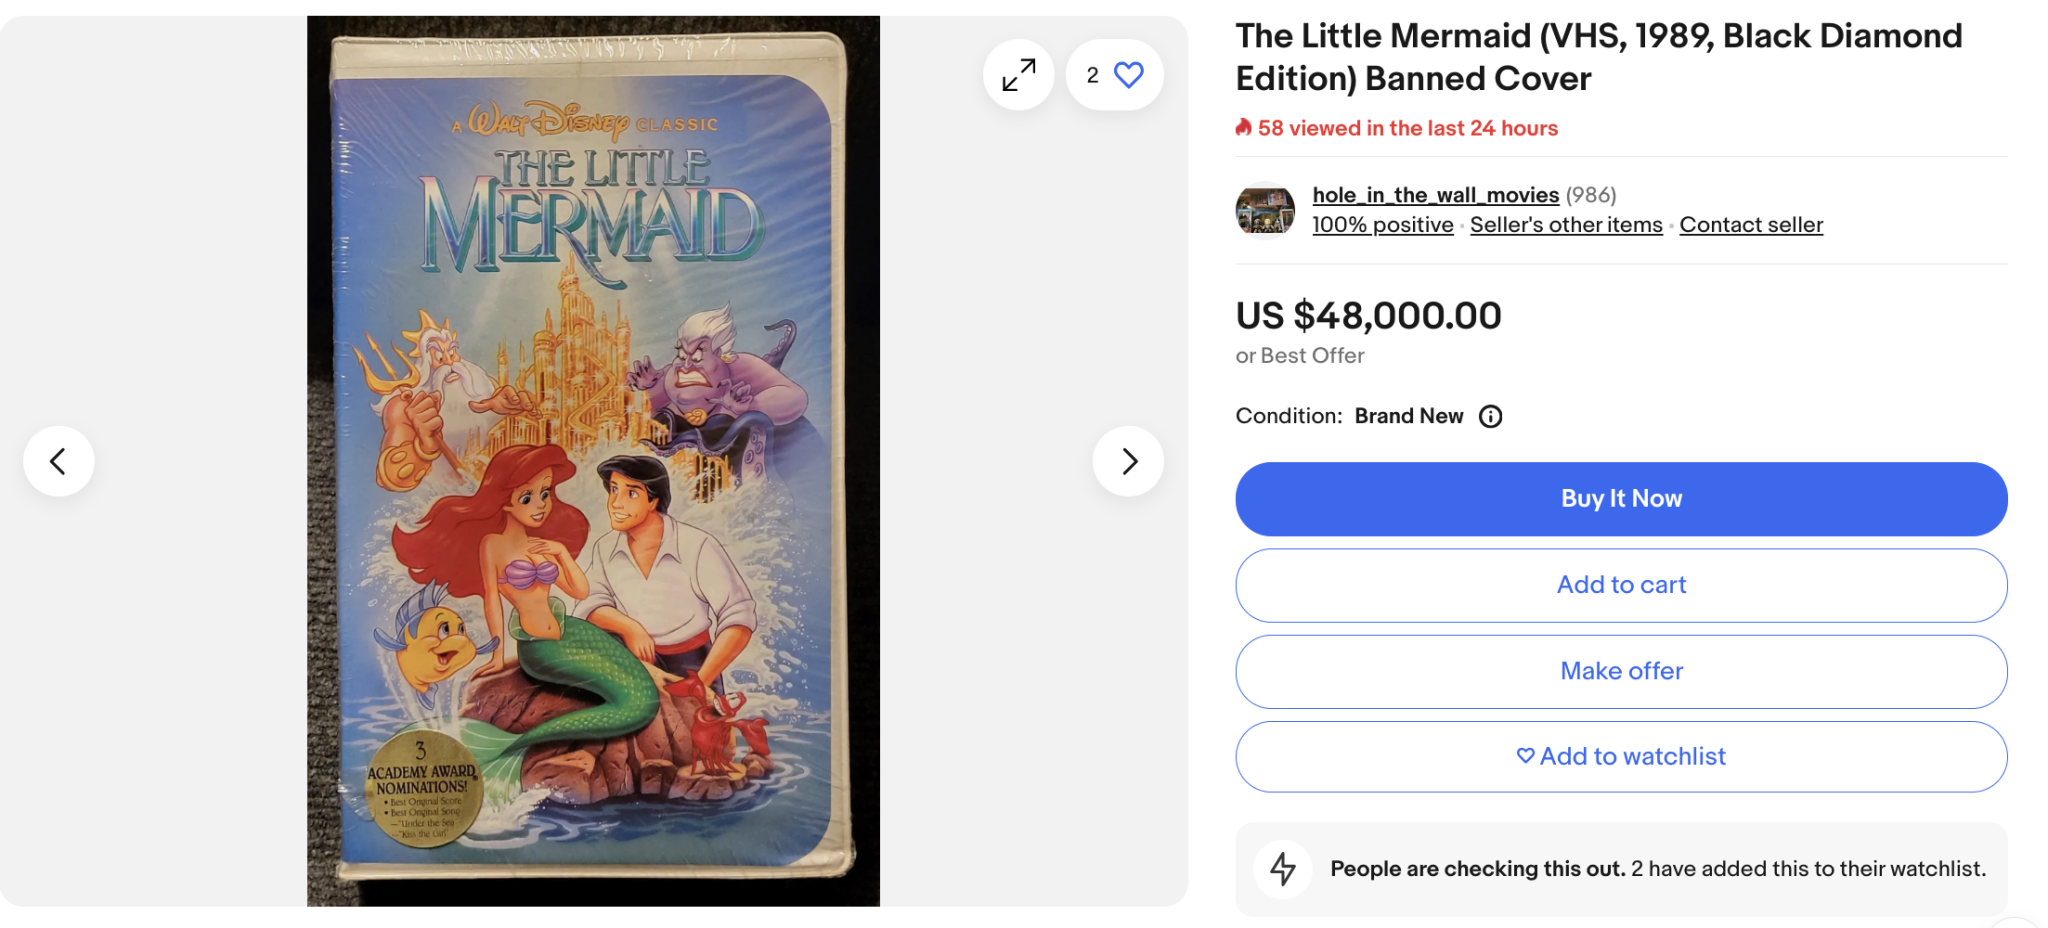Click the 100% positive feedback link
Viewport: 2048px width, 928px height.
(1382, 224)
